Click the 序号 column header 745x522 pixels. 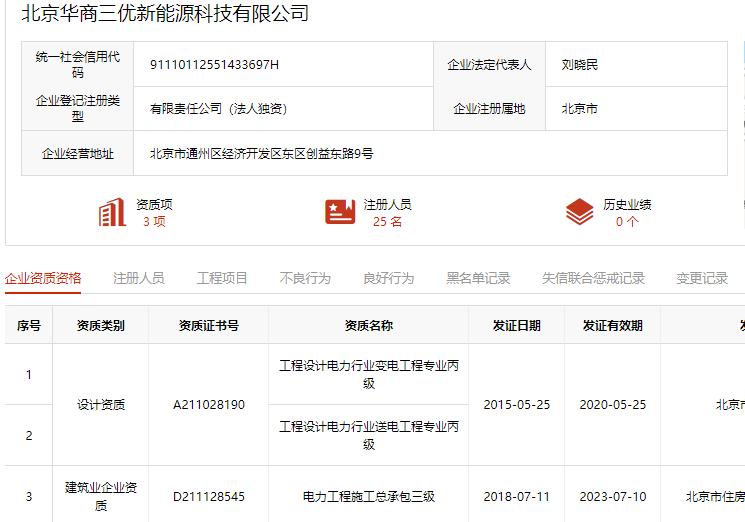29,325
